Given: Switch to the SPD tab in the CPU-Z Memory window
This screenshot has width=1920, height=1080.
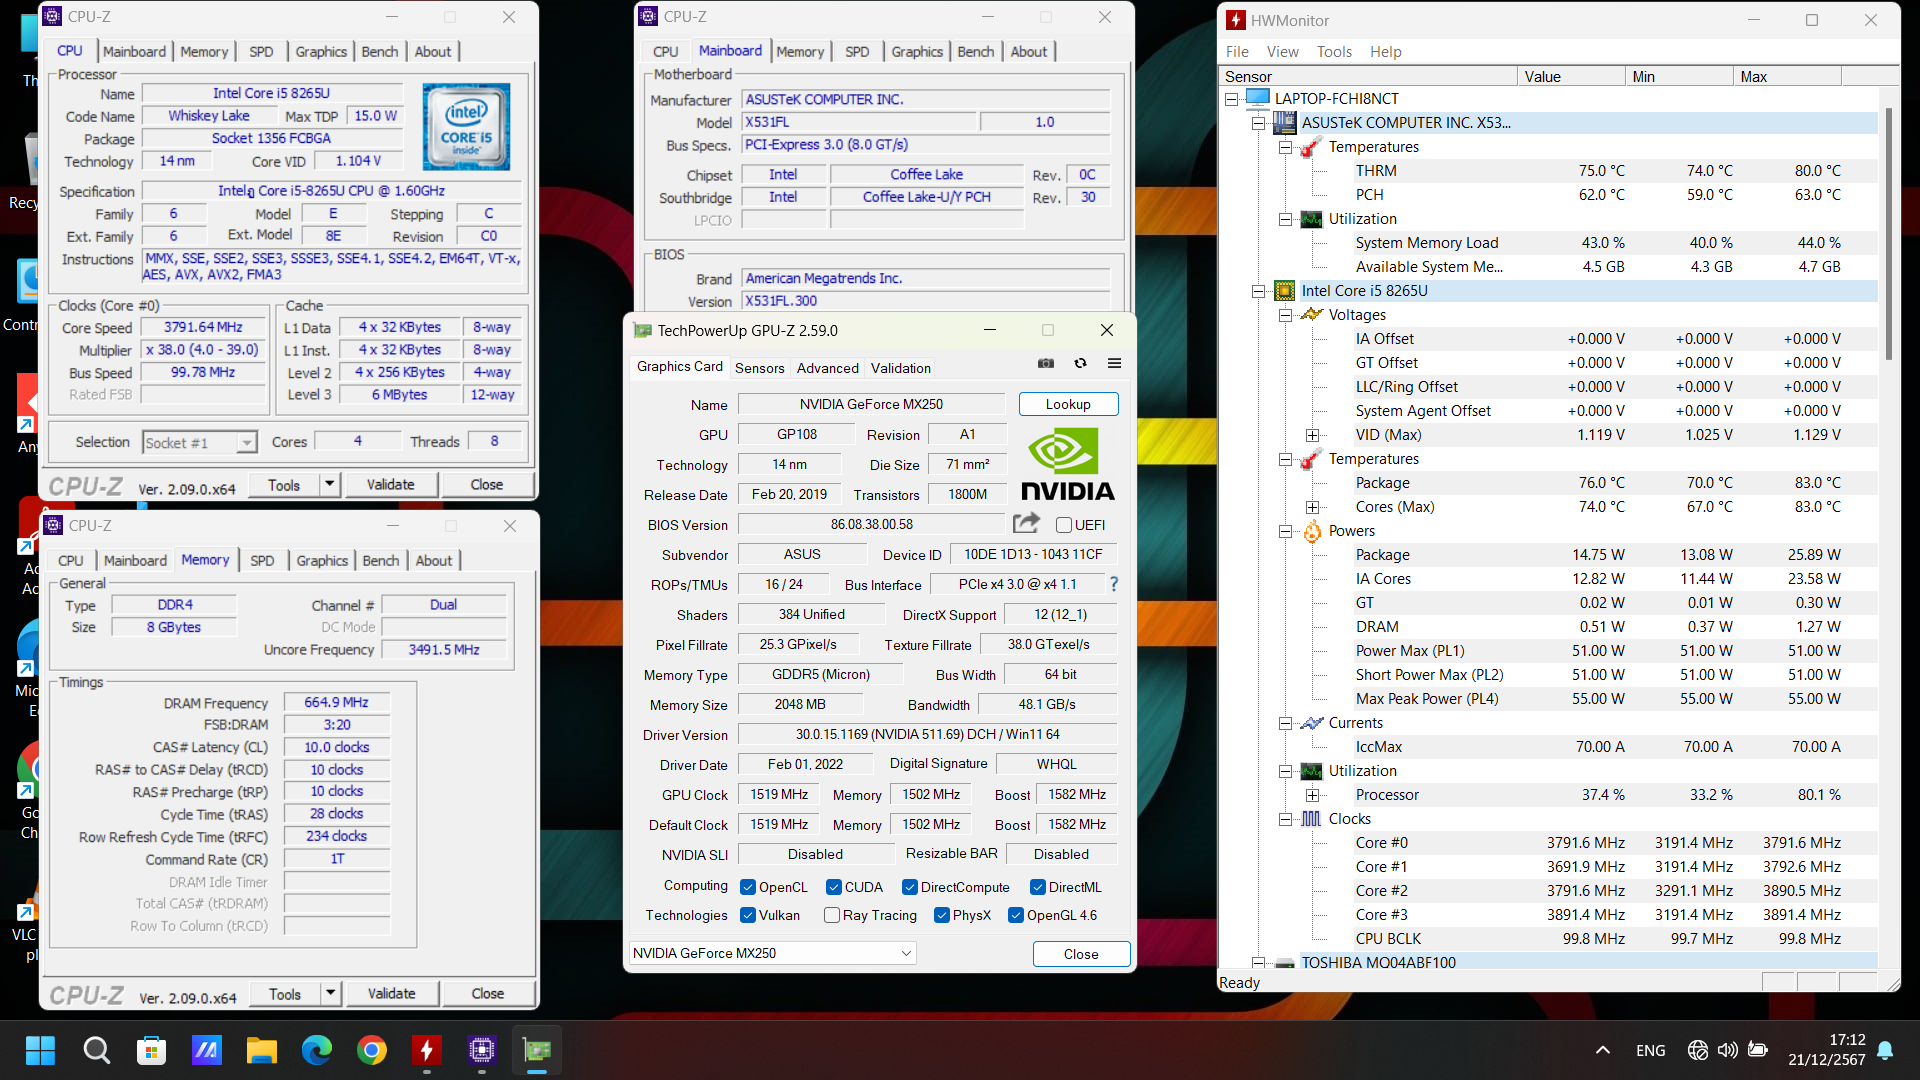Looking at the screenshot, I should (262, 561).
